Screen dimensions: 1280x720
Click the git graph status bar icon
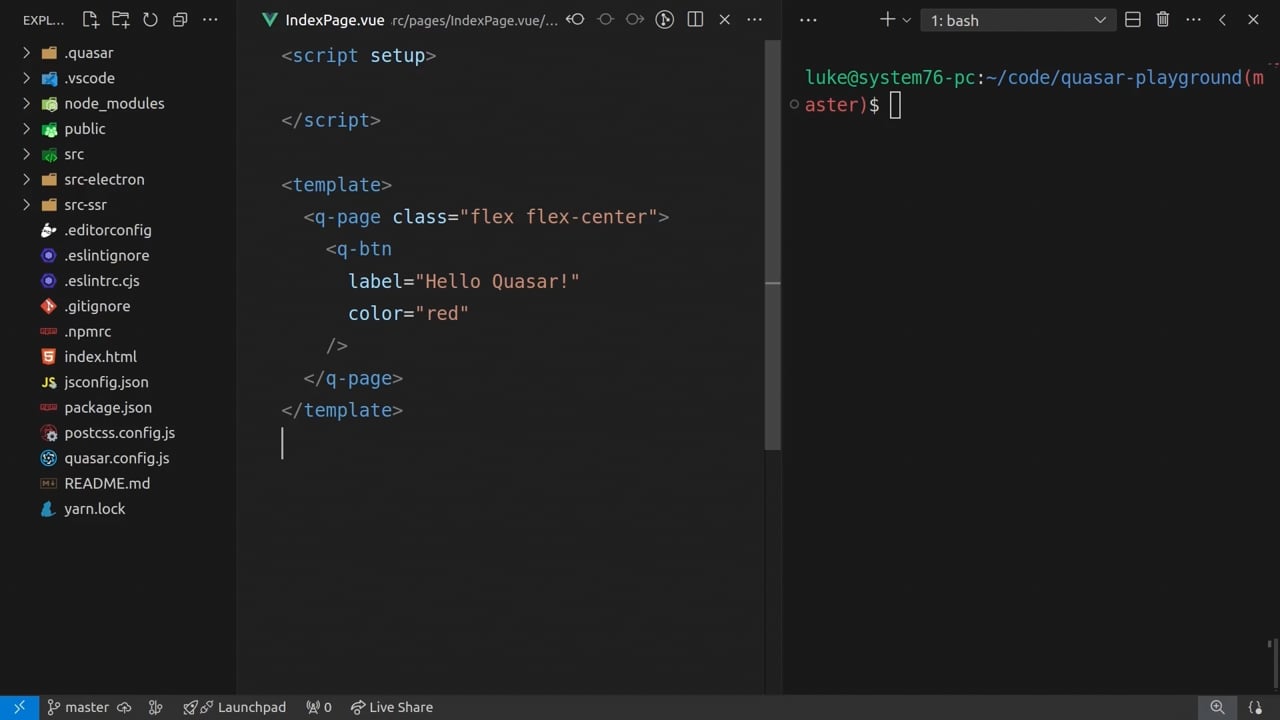click(155, 707)
